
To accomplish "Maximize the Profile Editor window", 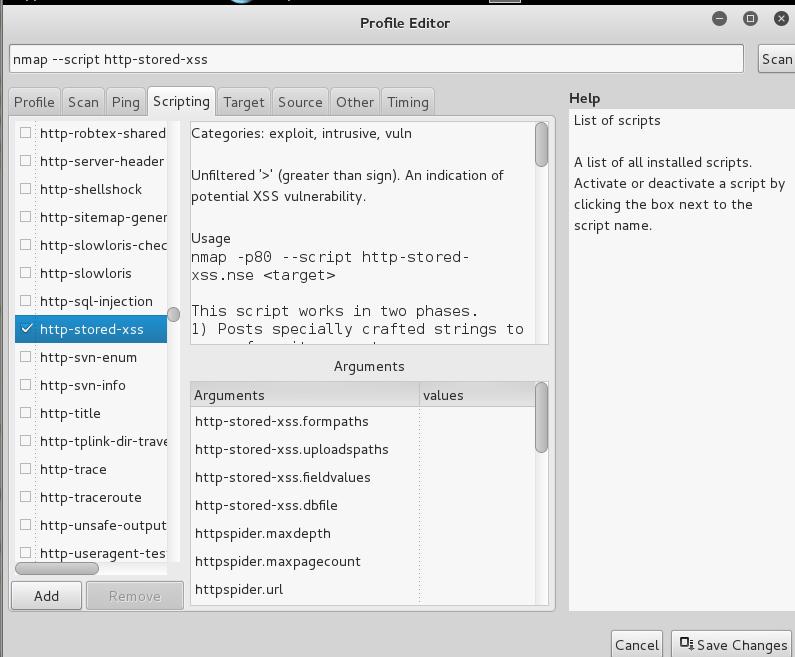I will (x=750, y=19).
